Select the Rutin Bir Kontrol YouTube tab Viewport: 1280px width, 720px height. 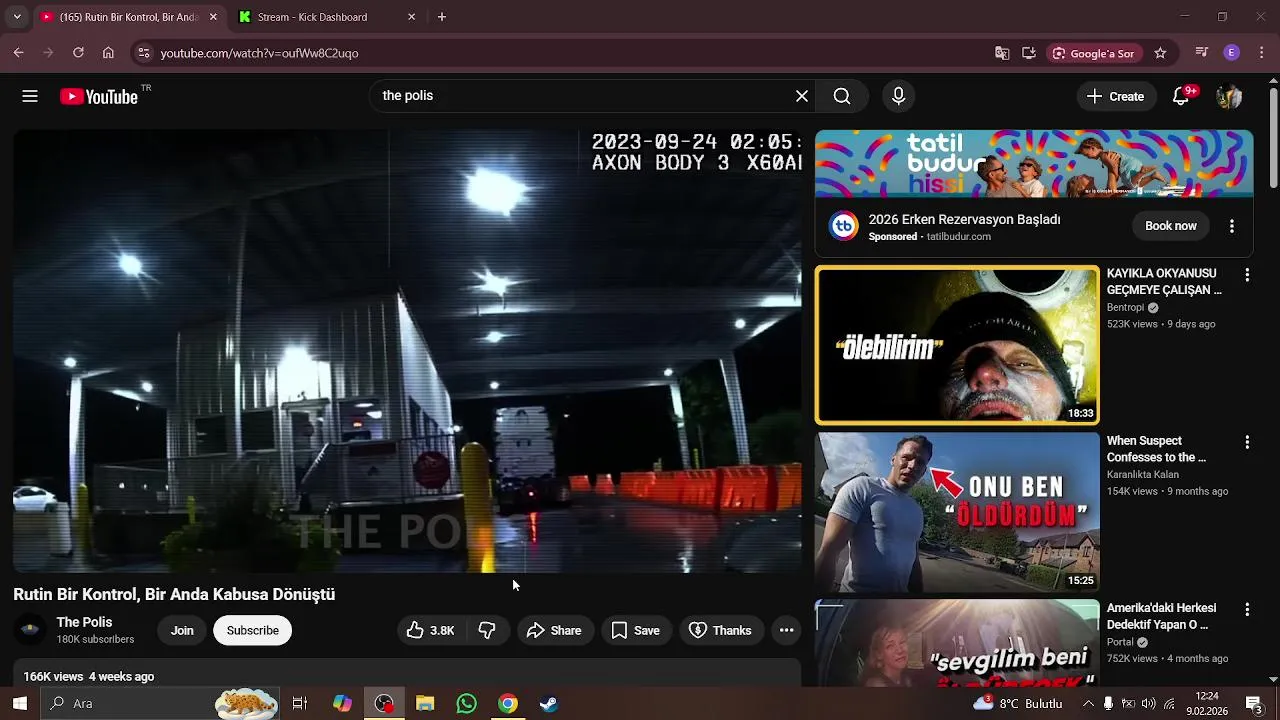(128, 17)
